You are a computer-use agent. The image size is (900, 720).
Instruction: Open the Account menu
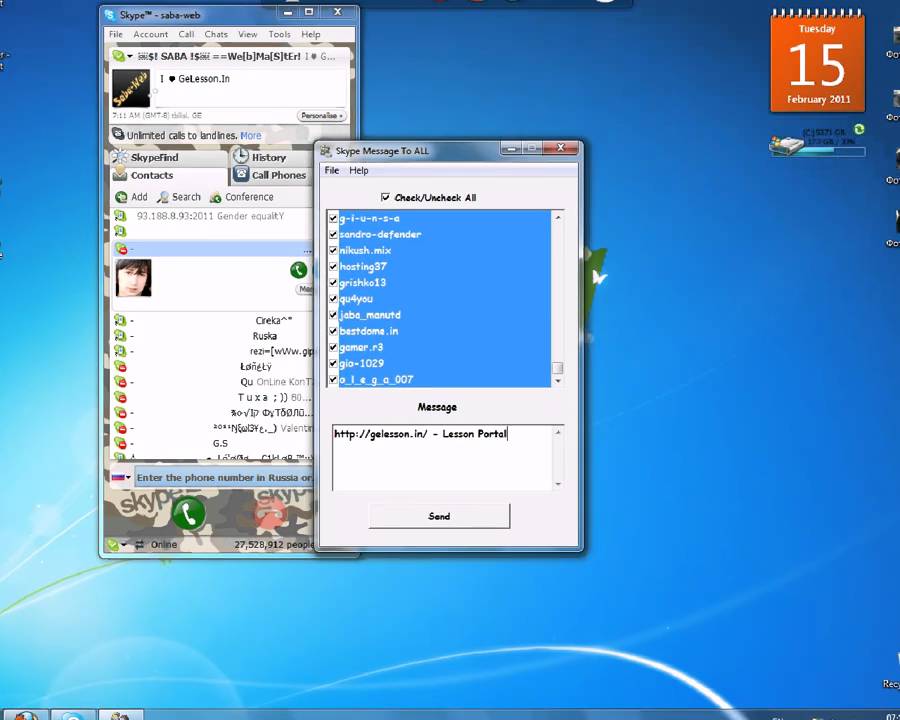click(x=150, y=34)
